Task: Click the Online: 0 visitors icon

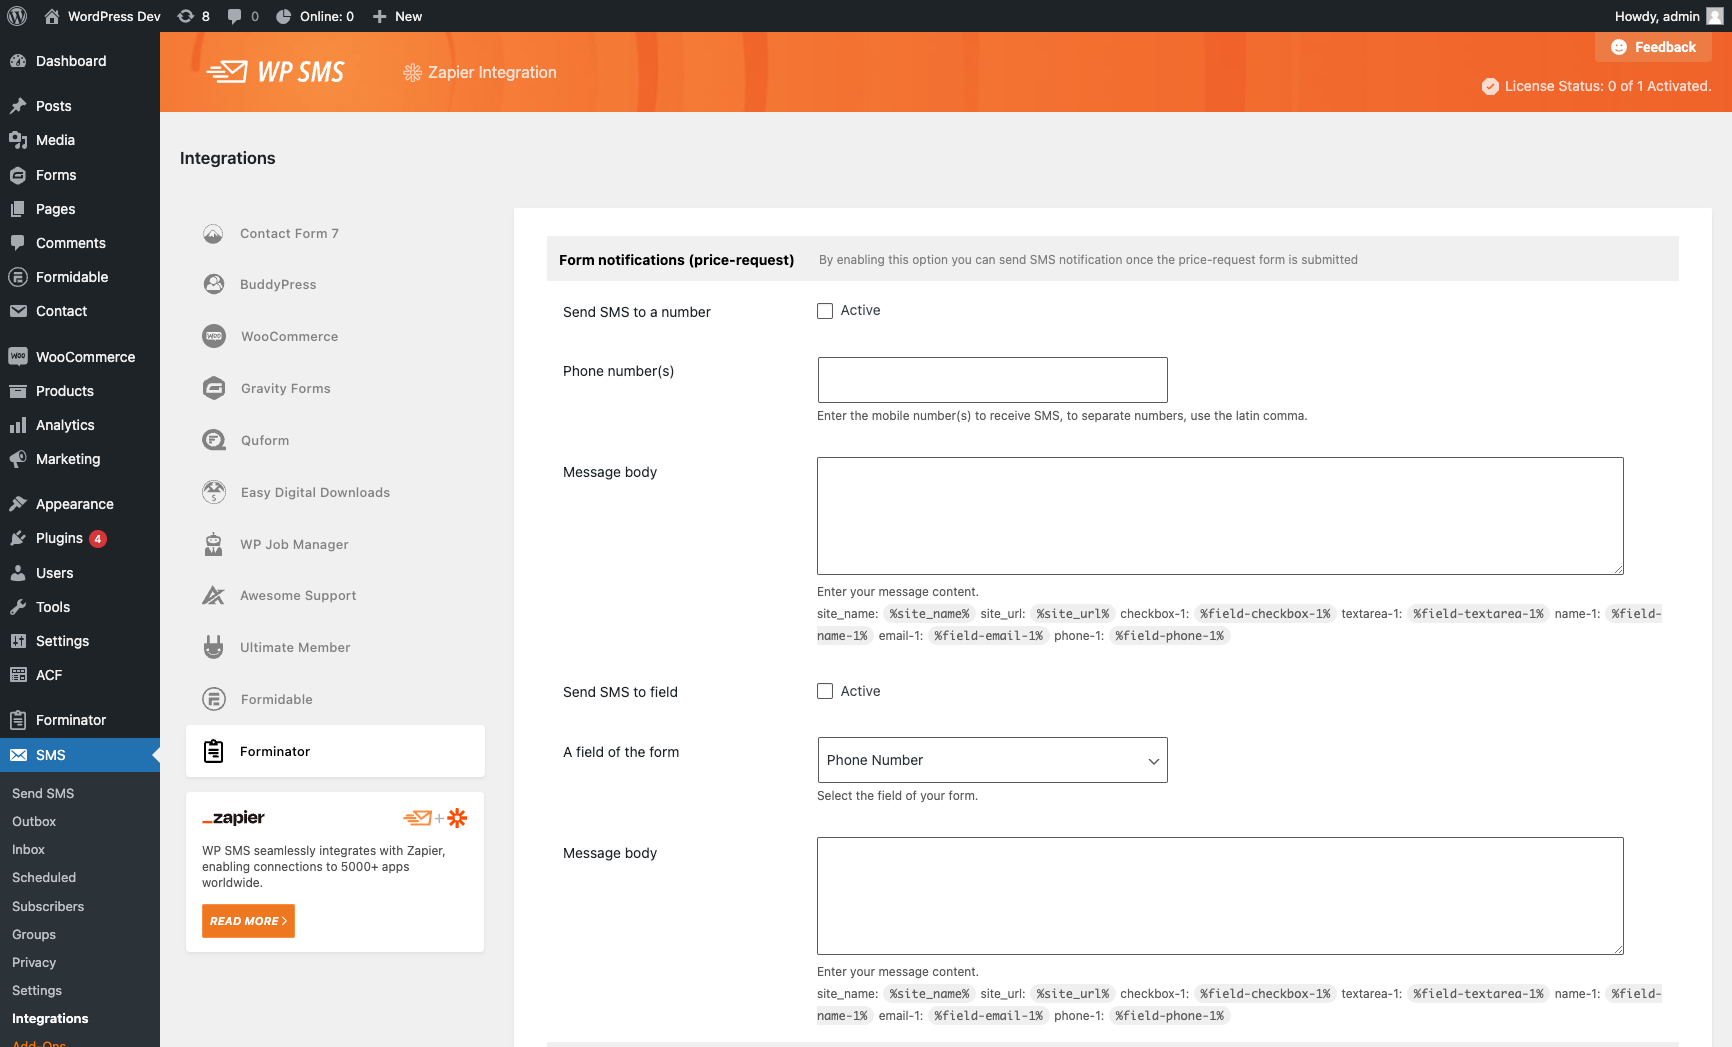Action: pyautogui.click(x=284, y=16)
